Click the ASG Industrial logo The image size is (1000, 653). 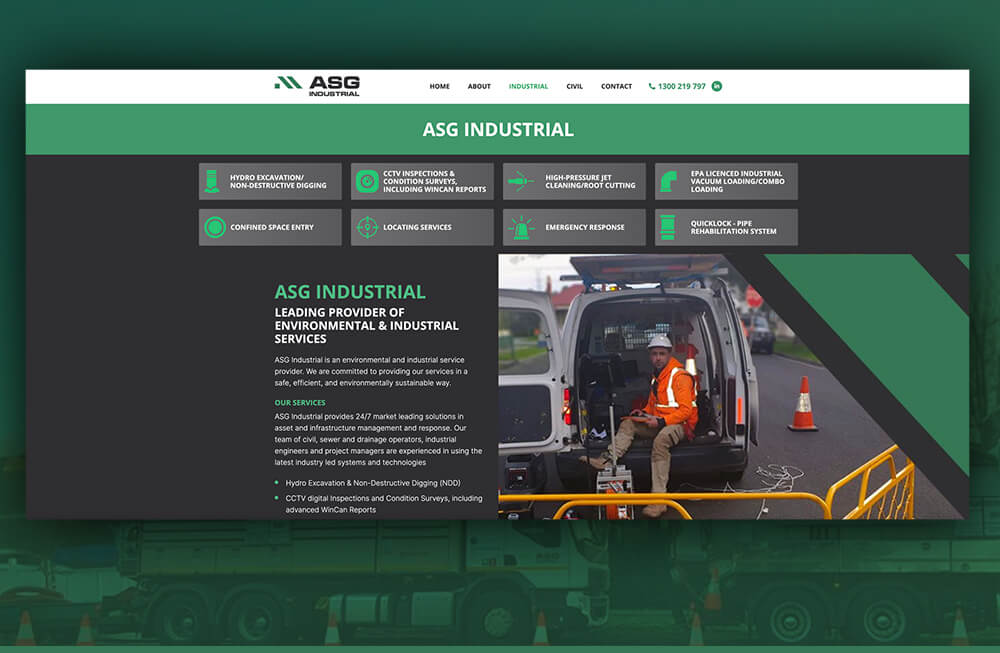(x=317, y=86)
